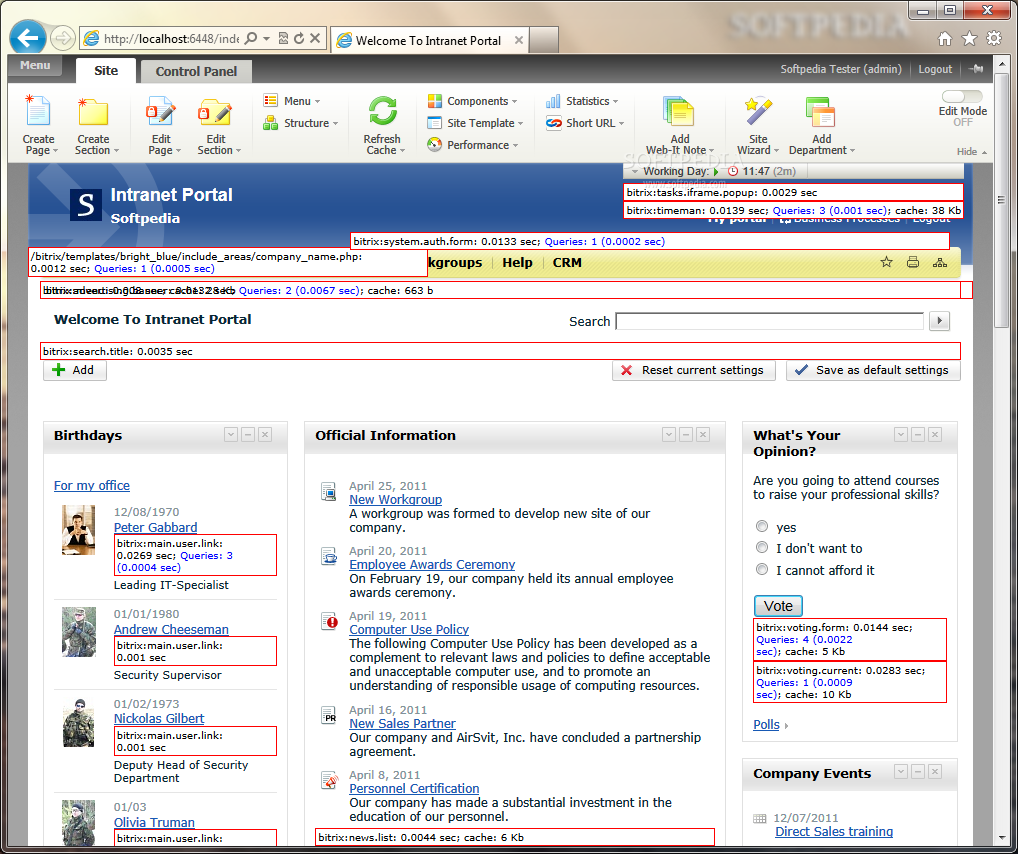Select 'I don't want to' option

[x=762, y=547]
